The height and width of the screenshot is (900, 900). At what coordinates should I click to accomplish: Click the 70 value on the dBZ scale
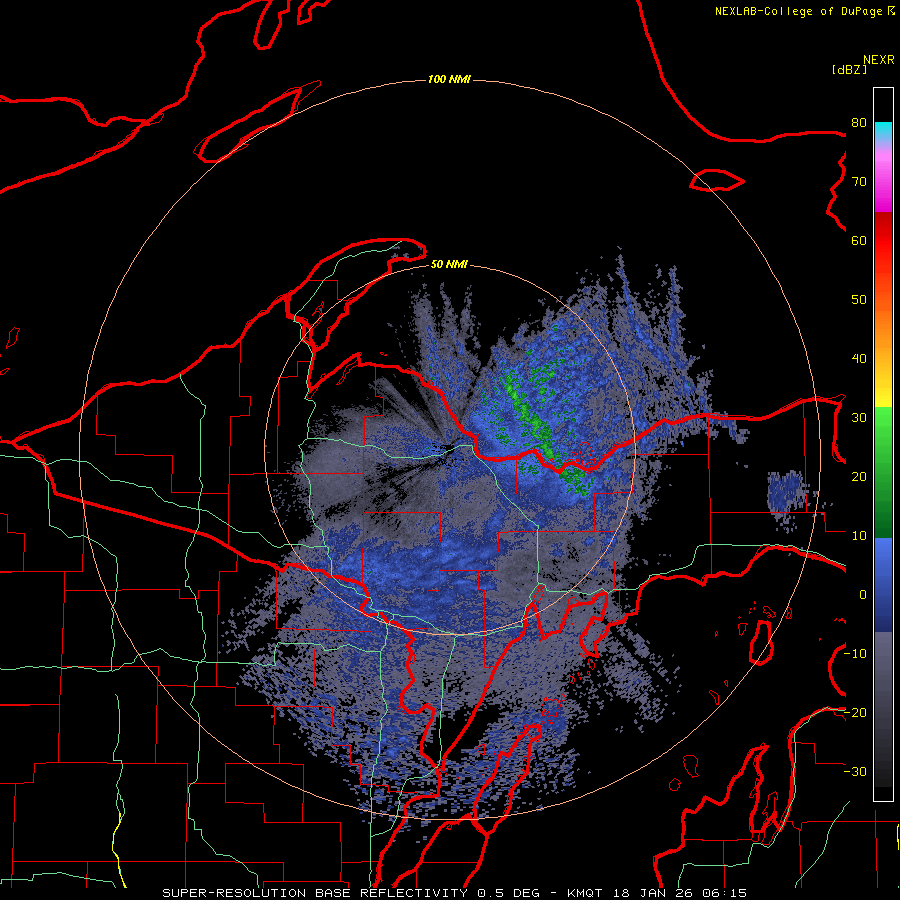point(859,181)
